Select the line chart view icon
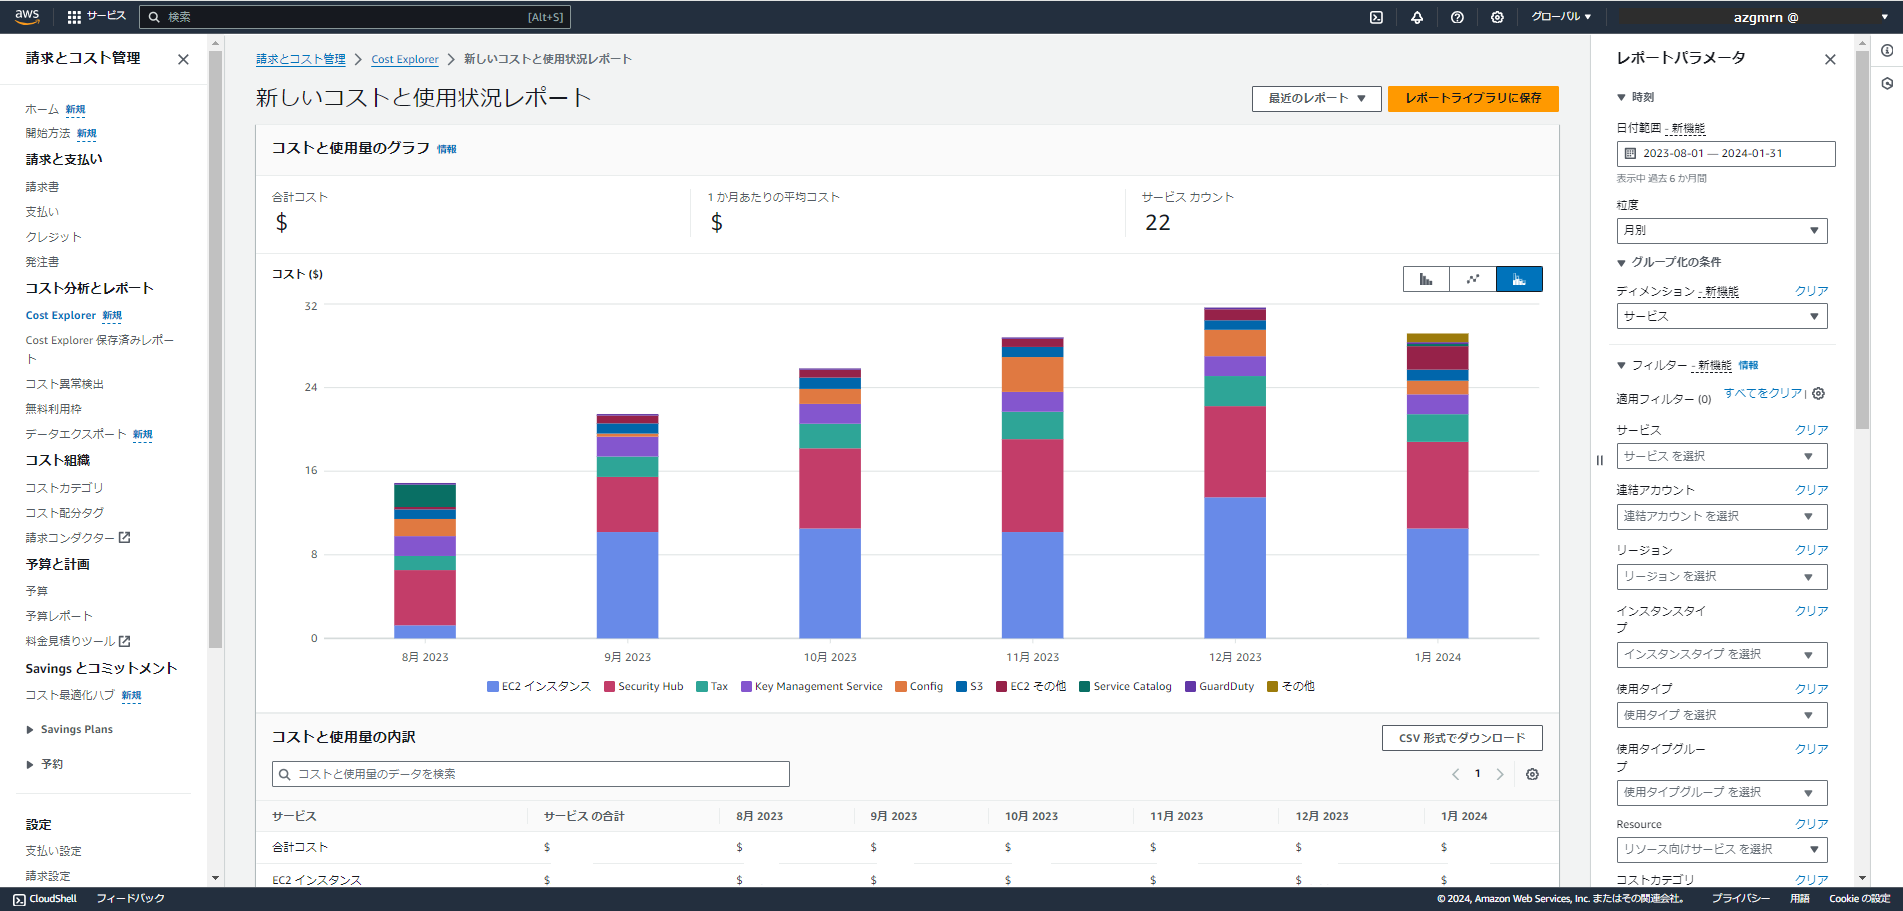This screenshot has height=911, width=1903. tap(1472, 279)
